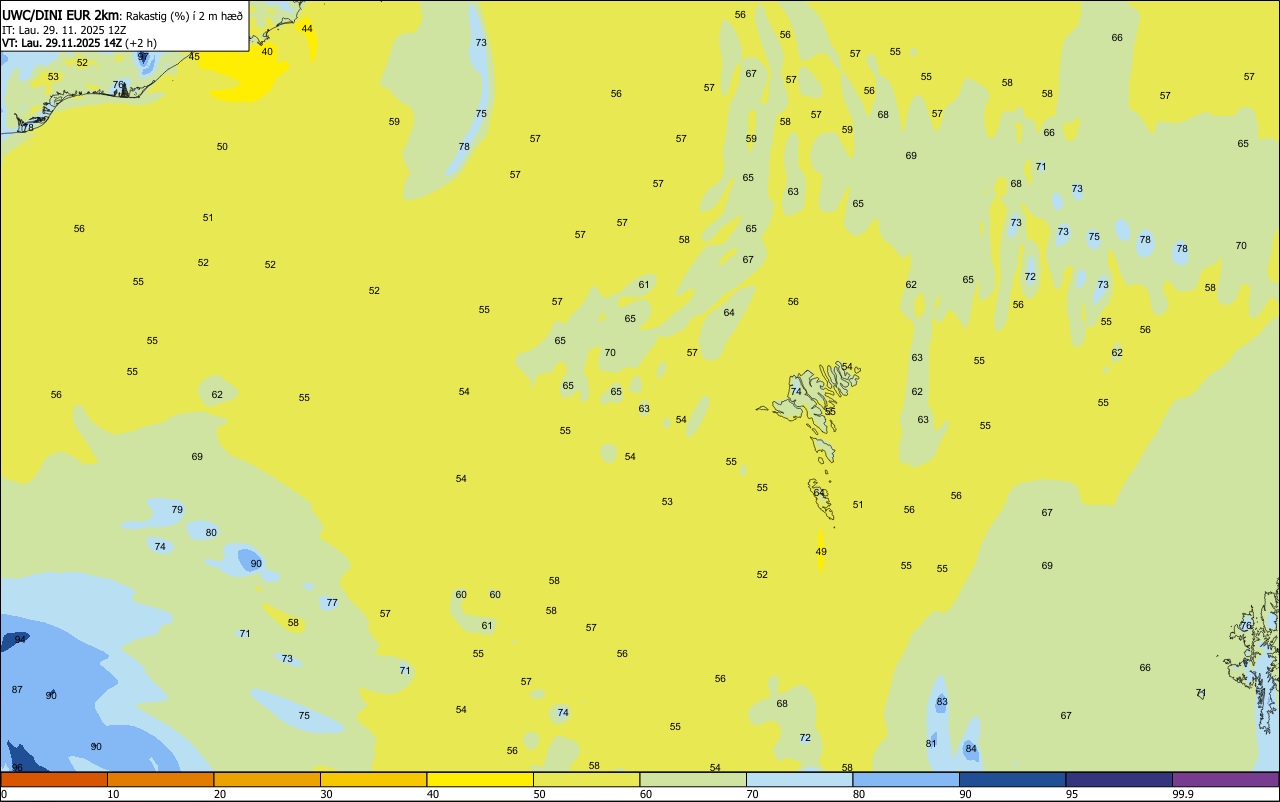Click the 'VT: Lau. 29.11.2025 14Z (+2 h)' line
Viewport: 1280px width, 802px height.
point(79,43)
